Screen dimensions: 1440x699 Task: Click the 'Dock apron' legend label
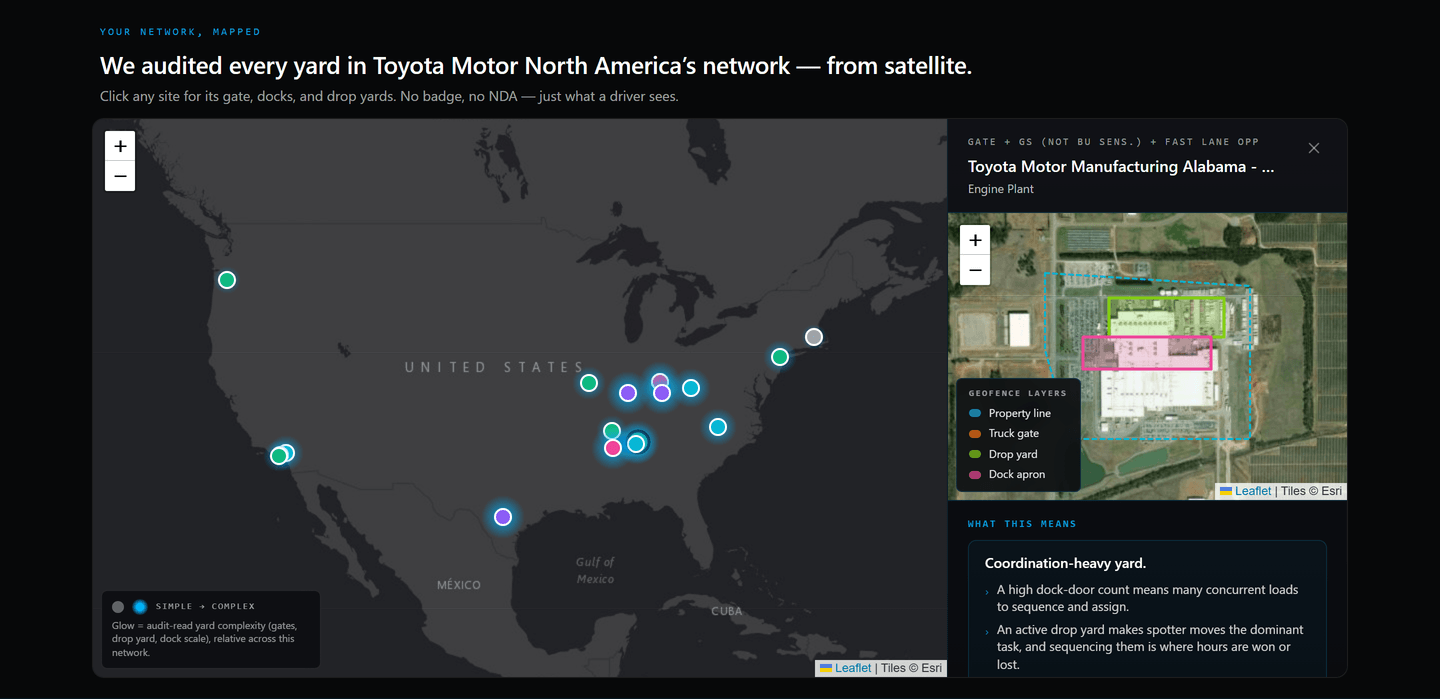tap(1017, 475)
